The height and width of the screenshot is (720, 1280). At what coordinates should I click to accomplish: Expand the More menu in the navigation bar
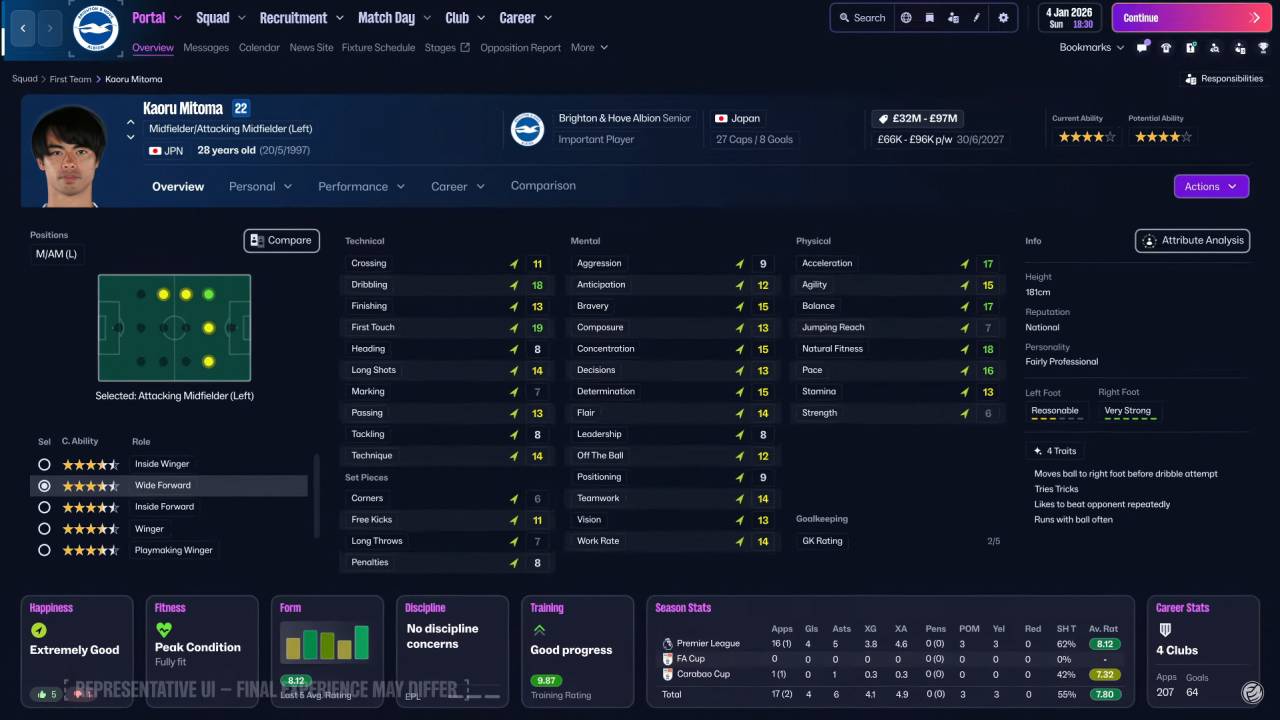point(589,47)
